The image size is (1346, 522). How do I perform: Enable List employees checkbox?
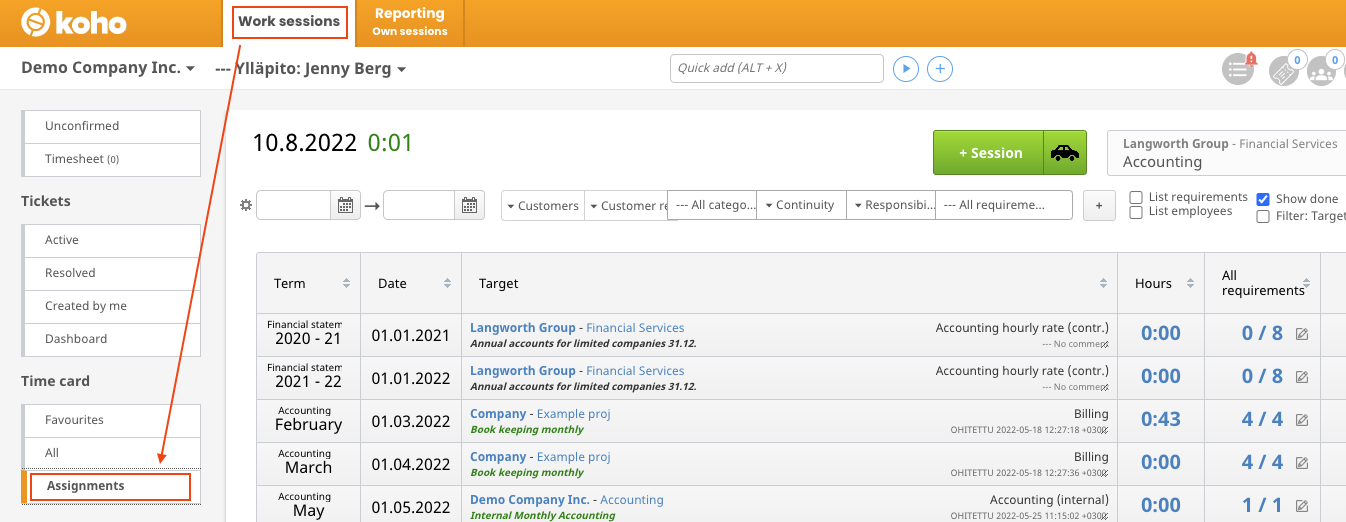pyautogui.click(x=1136, y=212)
